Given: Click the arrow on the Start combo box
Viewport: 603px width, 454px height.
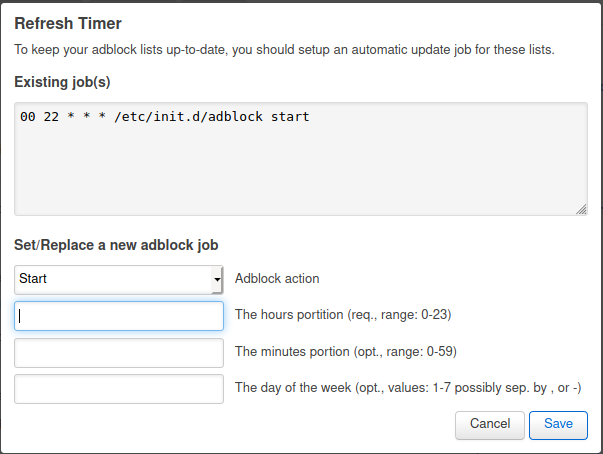Looking at the screenshot, I should [217, 279].
